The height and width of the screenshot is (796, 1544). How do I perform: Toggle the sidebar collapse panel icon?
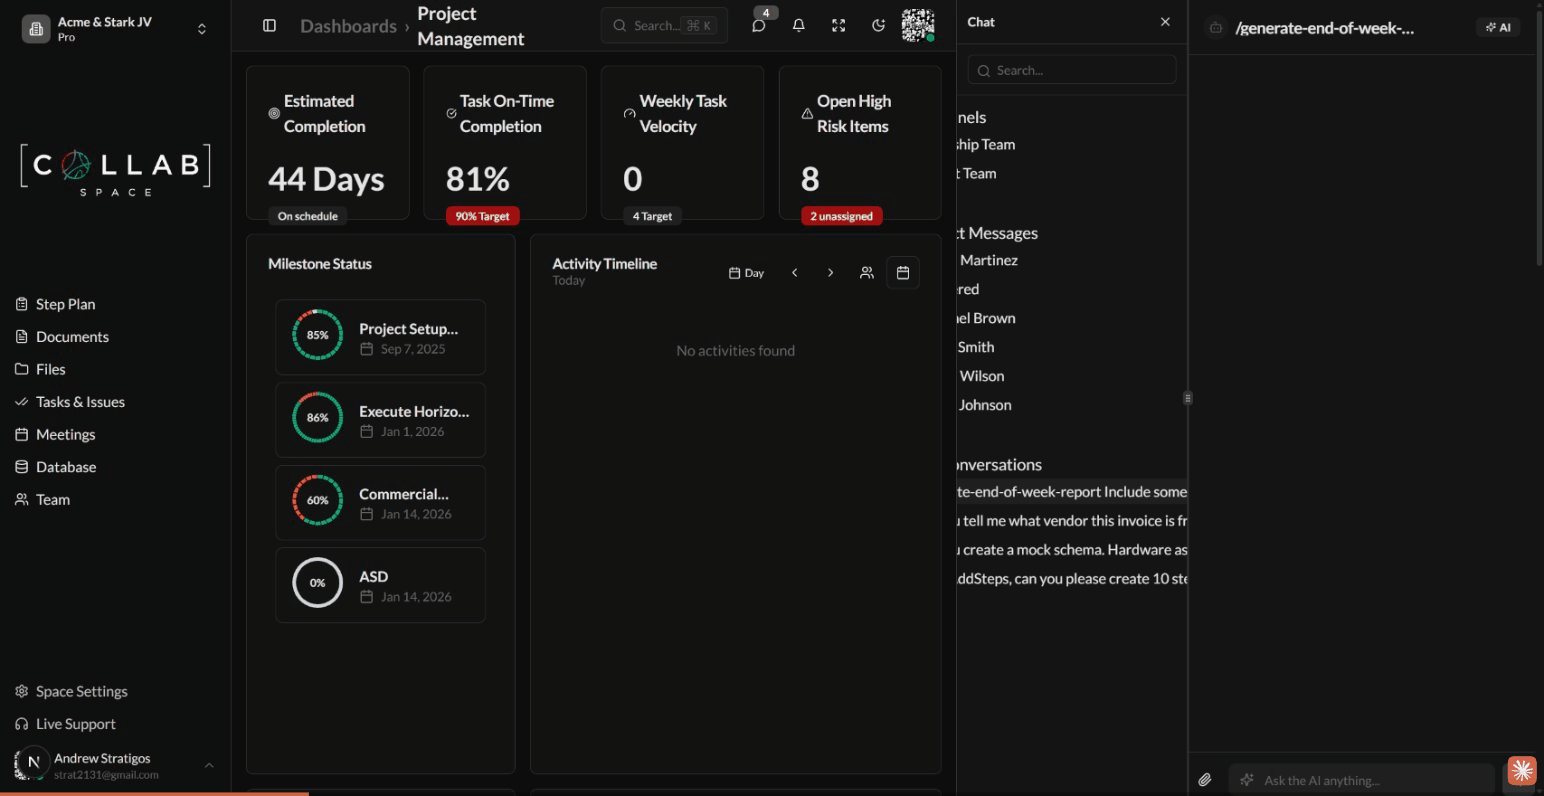269,25
